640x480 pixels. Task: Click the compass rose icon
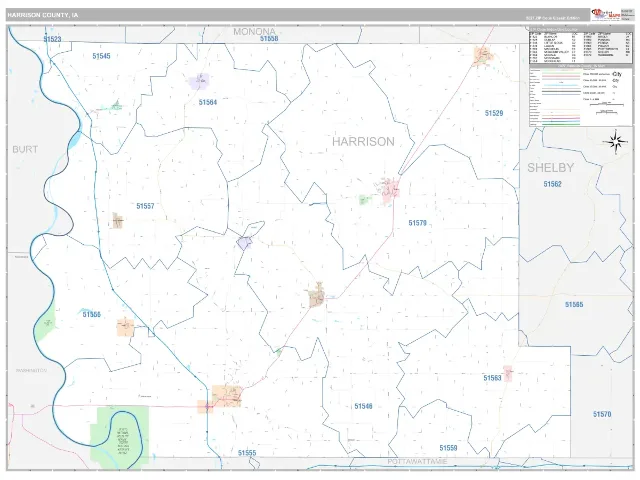[616, 142]
